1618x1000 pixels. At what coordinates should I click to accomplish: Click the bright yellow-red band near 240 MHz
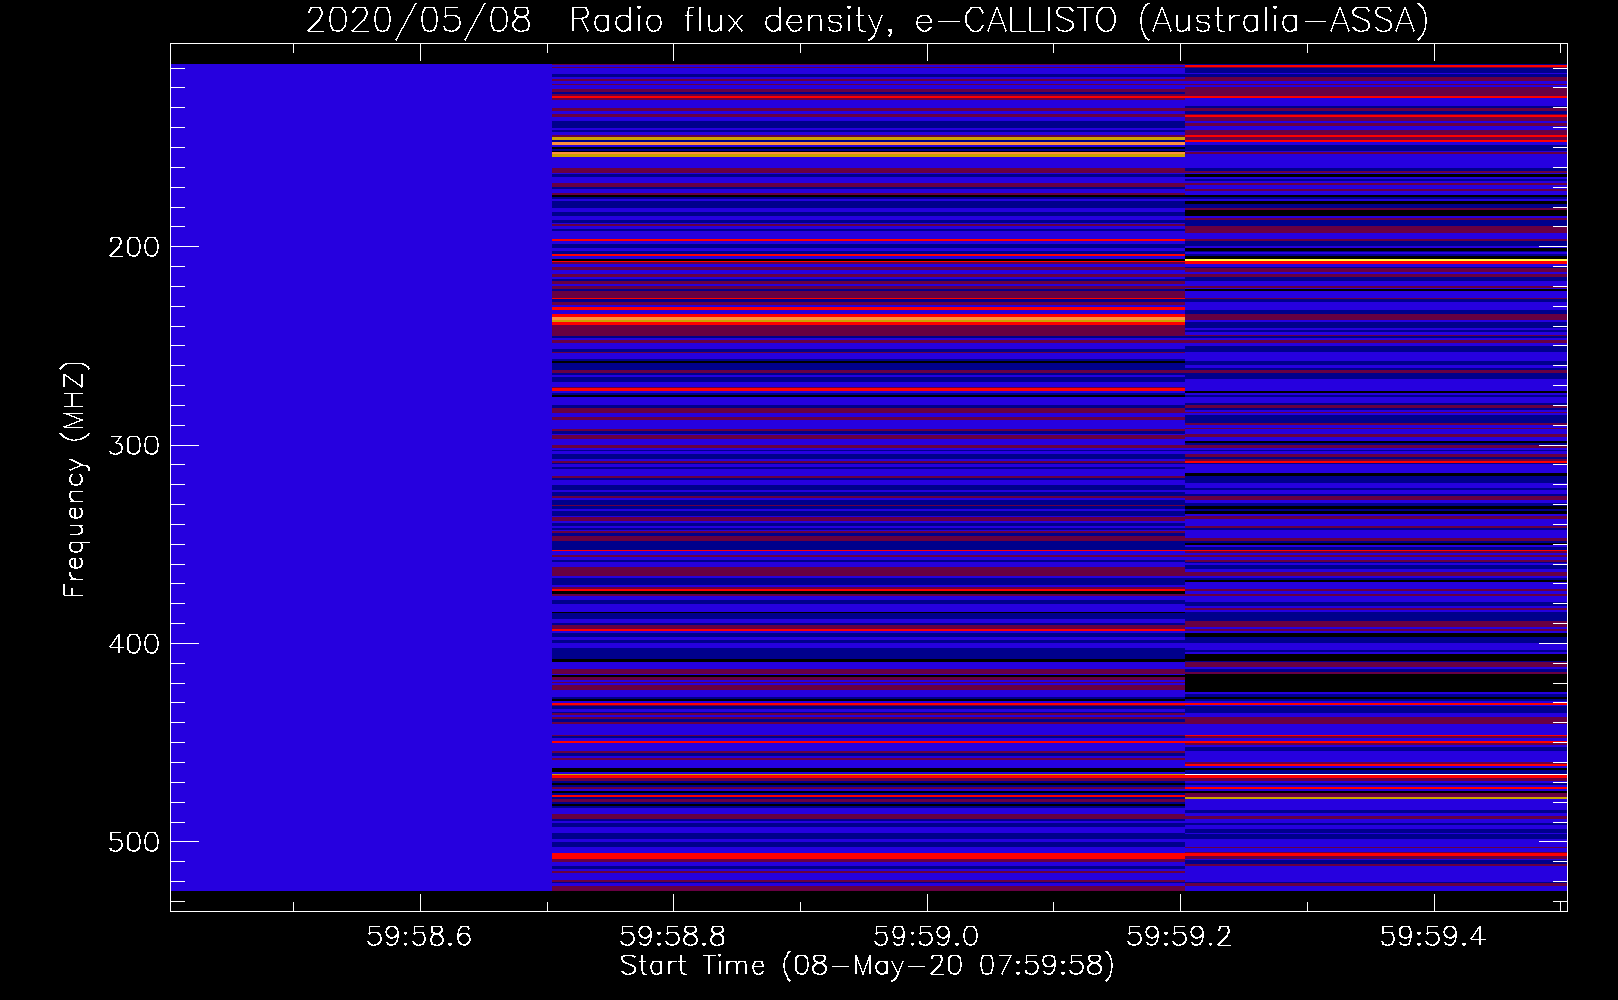[x=868, y=320]
